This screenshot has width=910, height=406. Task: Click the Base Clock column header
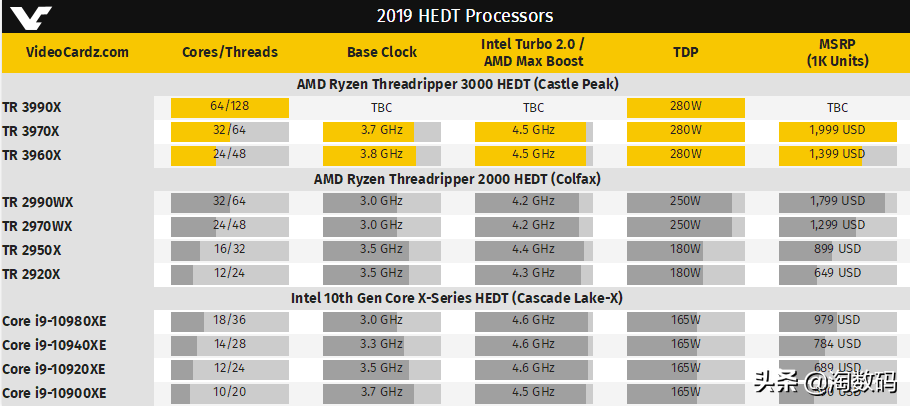[382, 52]
